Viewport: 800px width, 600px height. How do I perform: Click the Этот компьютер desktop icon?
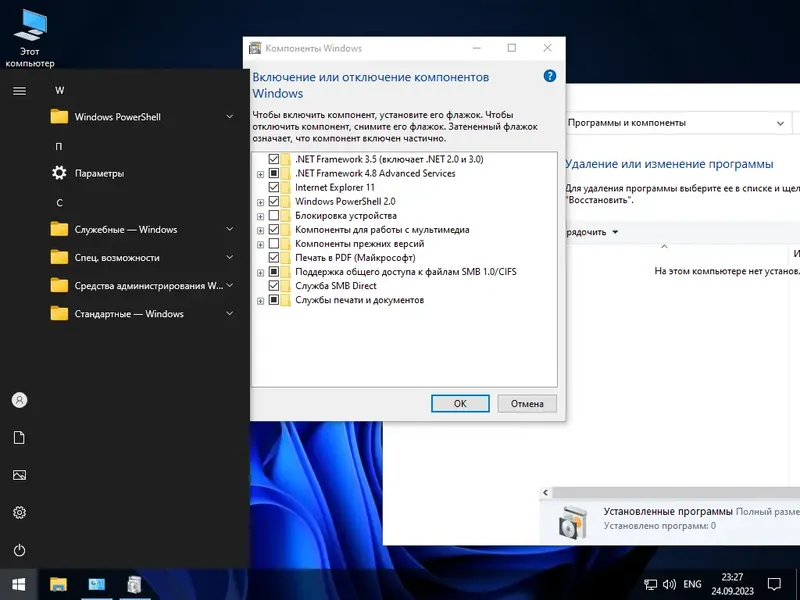tap(30, 25)
